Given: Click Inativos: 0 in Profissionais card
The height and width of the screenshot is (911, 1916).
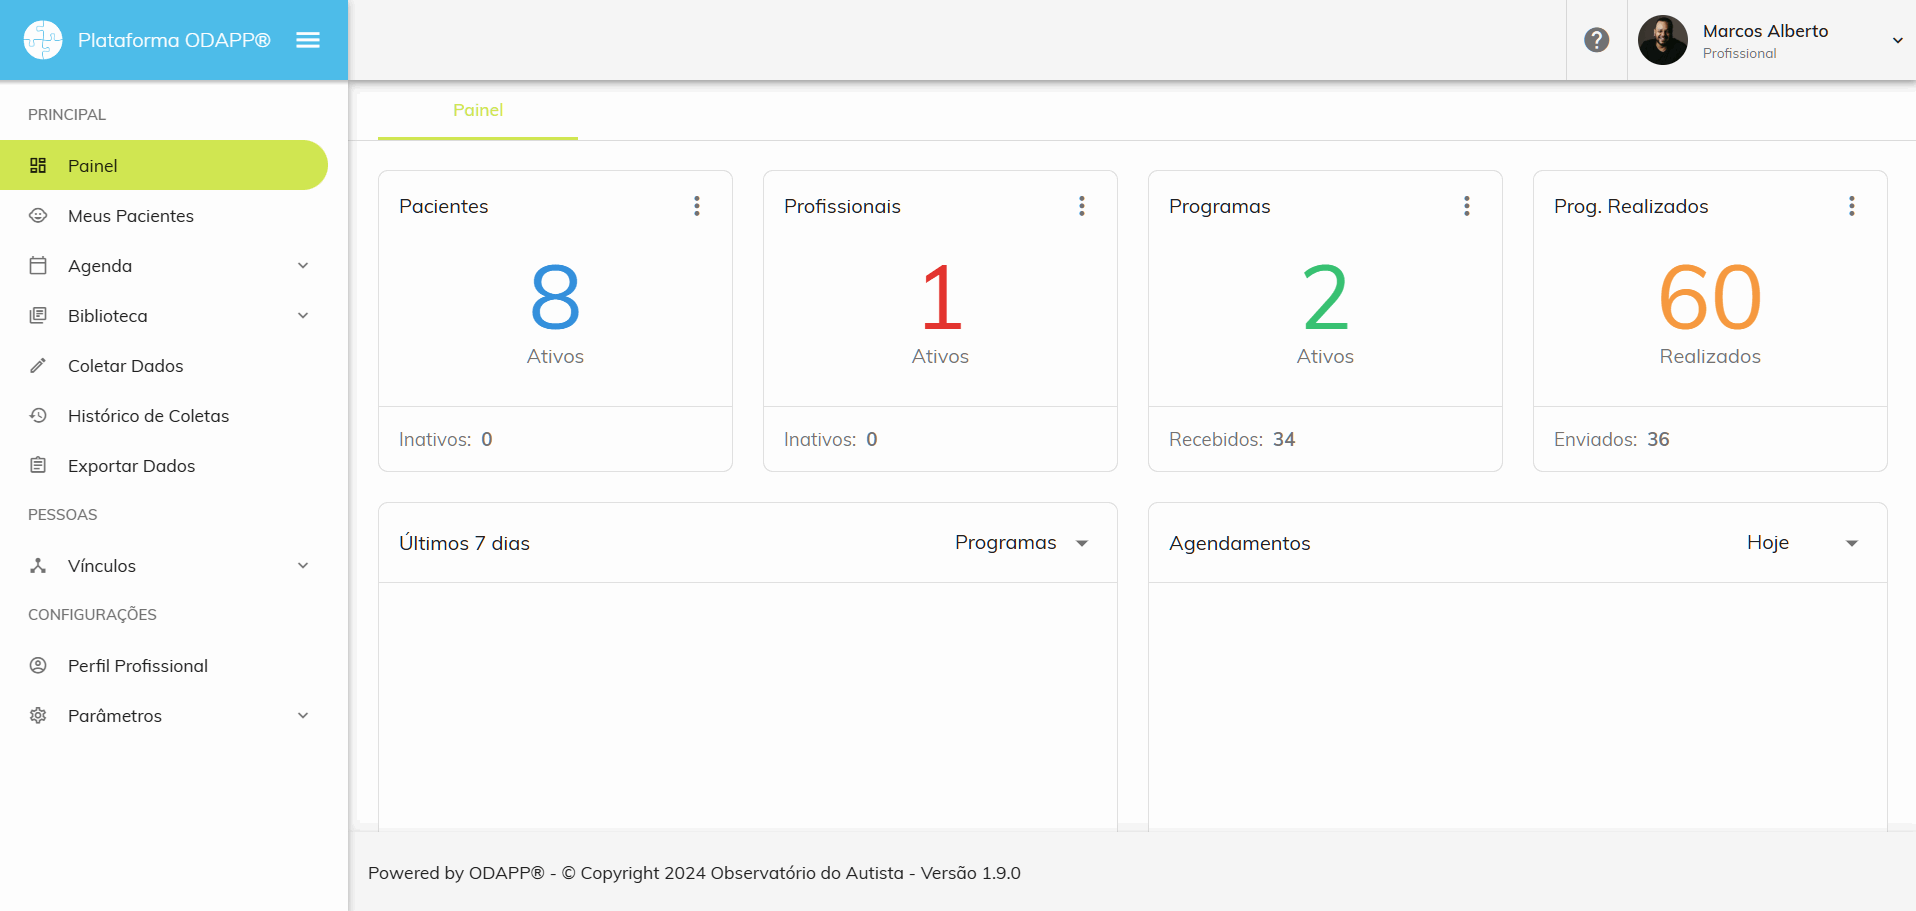Looking at the screenshot, I should click(831, 439).
